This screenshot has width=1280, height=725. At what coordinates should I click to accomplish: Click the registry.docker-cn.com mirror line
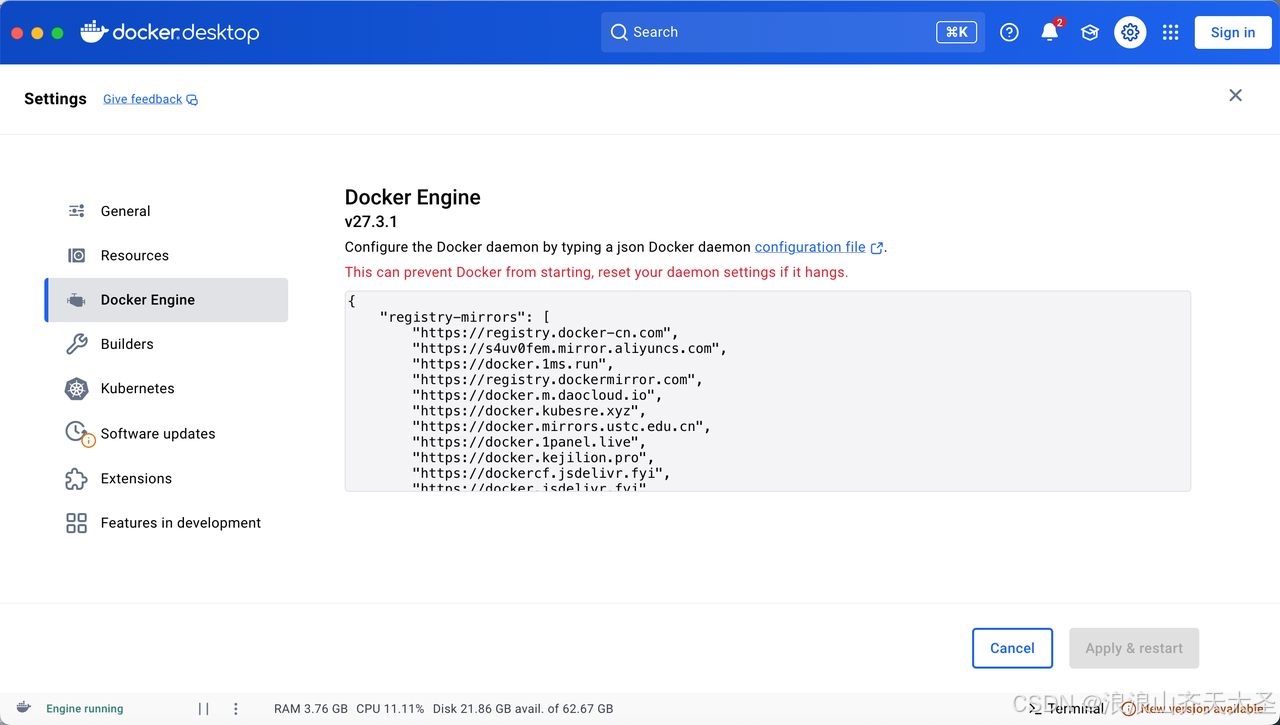(x=546, y=333)
